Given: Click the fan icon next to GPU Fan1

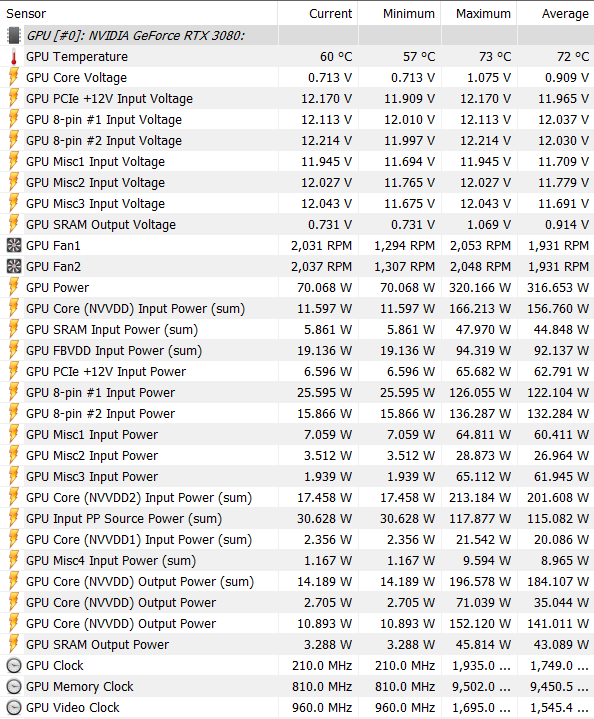Looking at the screenshot, I should 14,246.
